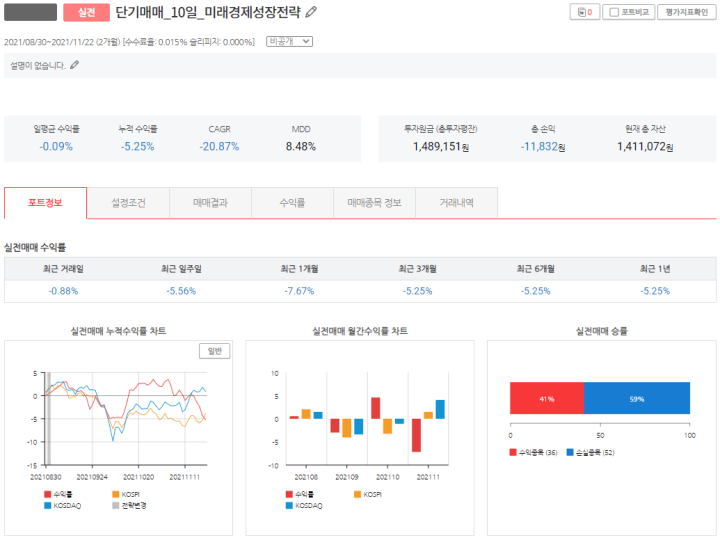The image size is (720, 540).
Task: Click the 최근 일주일 return -5.56%
Action: [x=181, y=291]
